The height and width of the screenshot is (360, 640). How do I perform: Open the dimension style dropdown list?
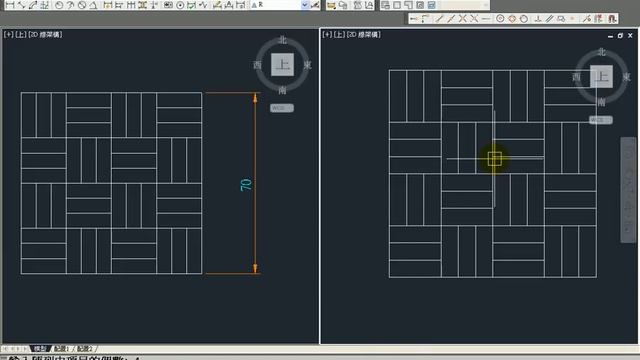point(305,5)
